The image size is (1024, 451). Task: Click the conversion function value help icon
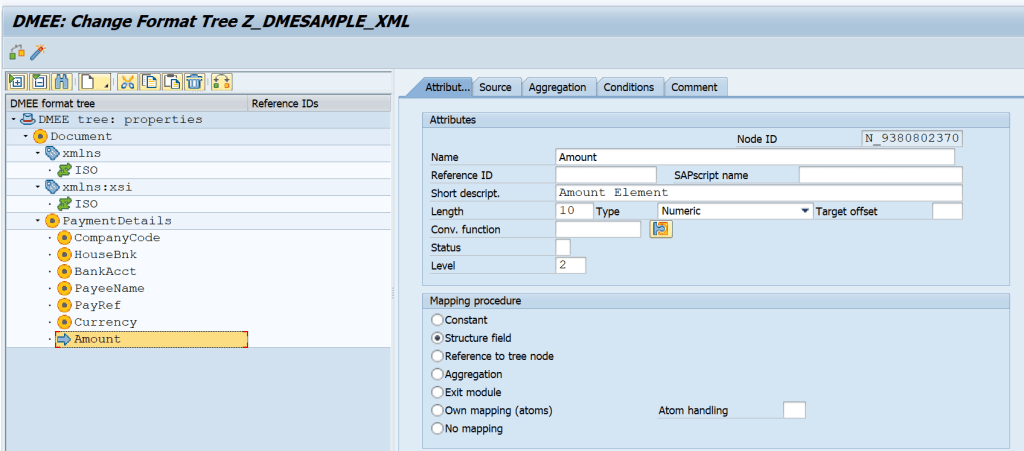pos(661,229)
